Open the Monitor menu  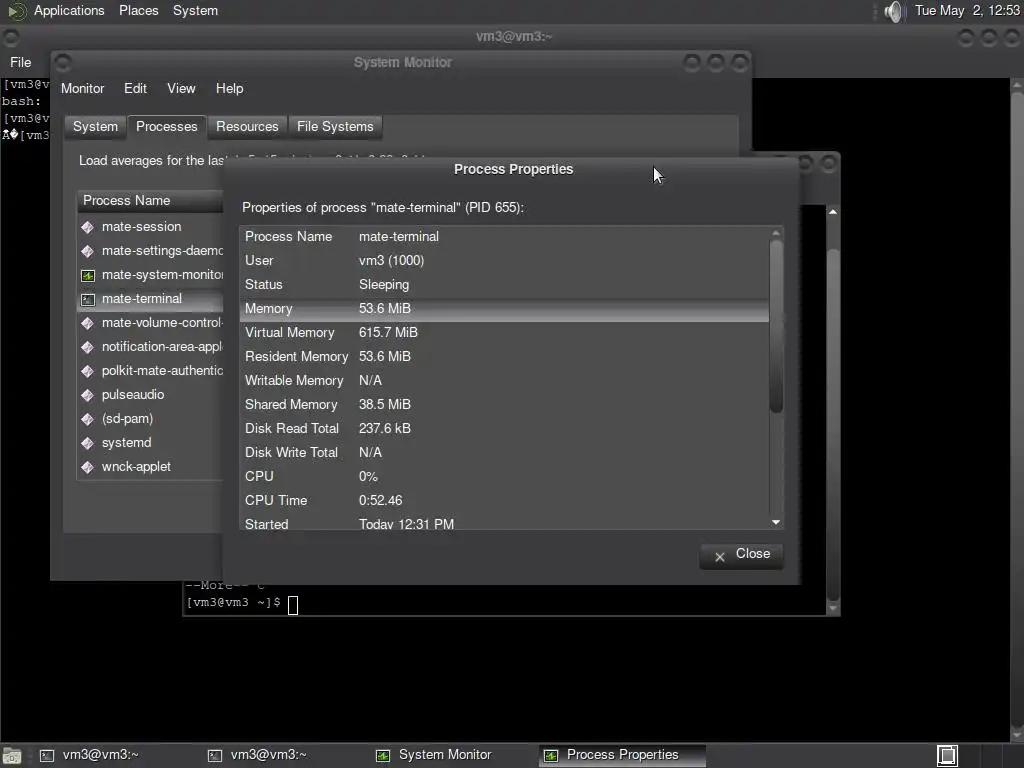[x=82, y=88]
